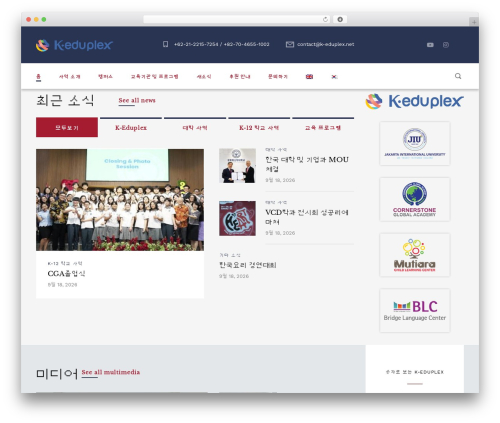The width and height of the screenshot is (500, 423).
Task: Click the contact@k-eduplex.net email address
Action: tap(326, 44)
